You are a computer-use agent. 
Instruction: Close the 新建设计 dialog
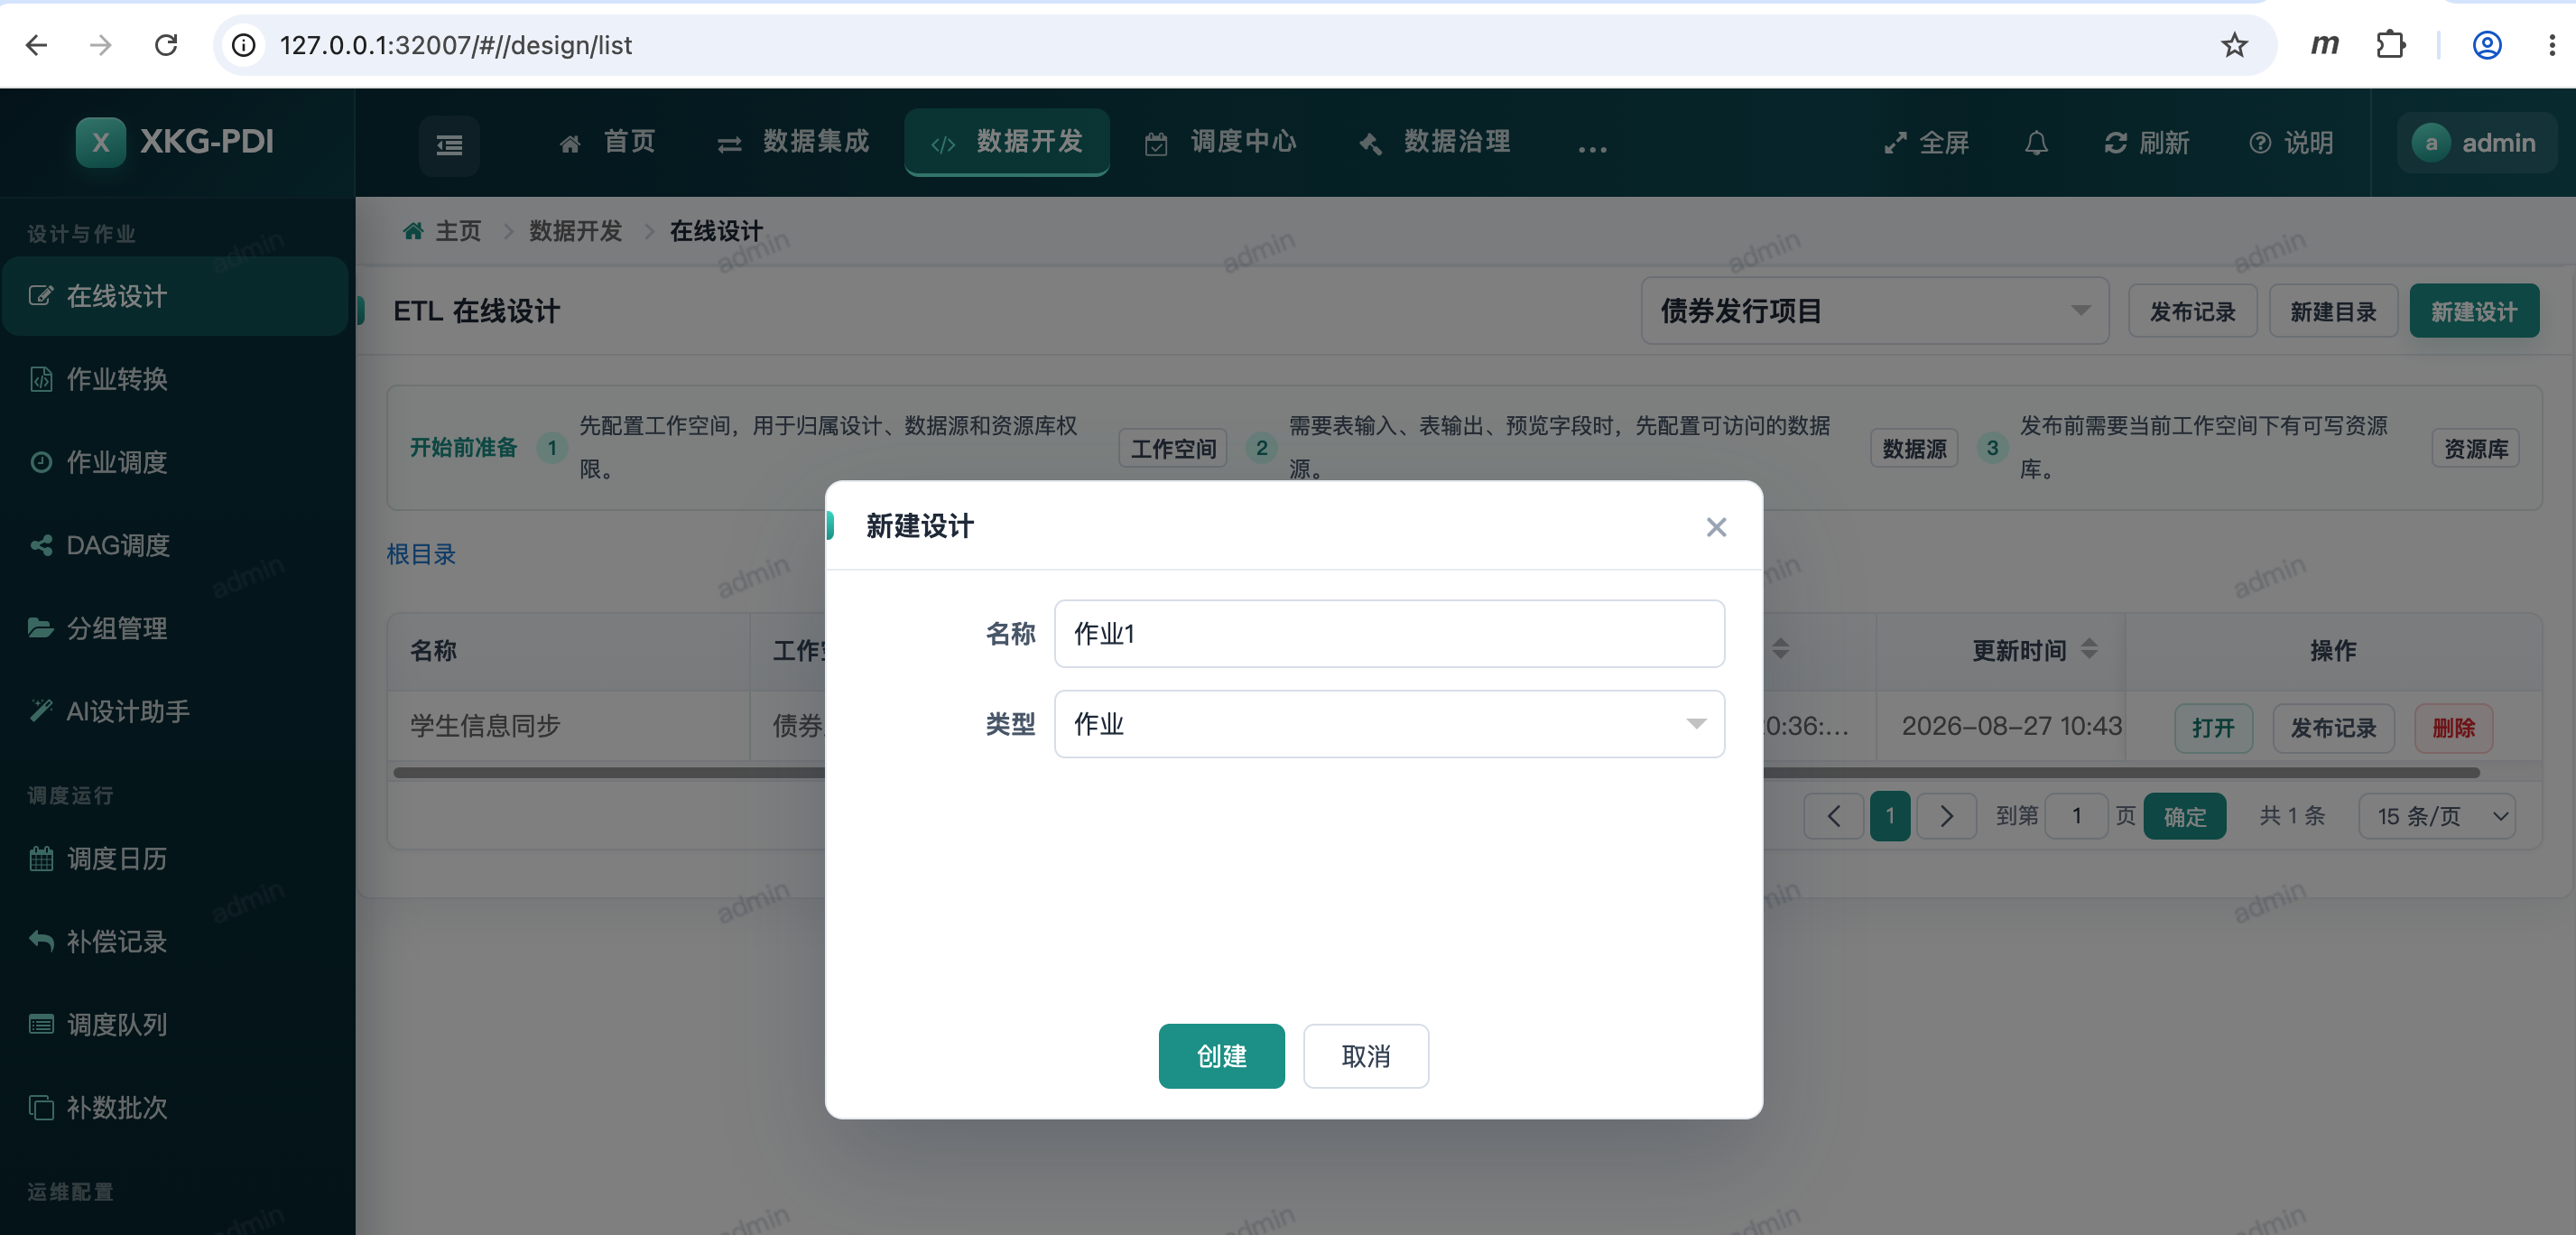click(x=1716, y=527)
